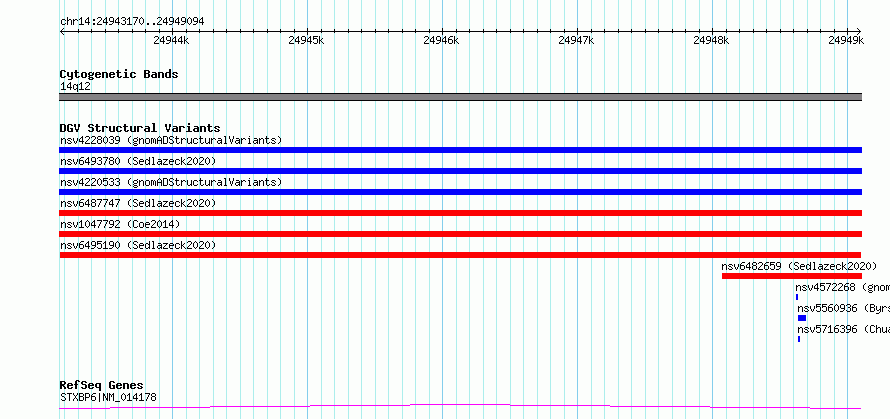890x419 pixels.
Task: Click the 24949k ruler tick label
Action: pos(846,40)
